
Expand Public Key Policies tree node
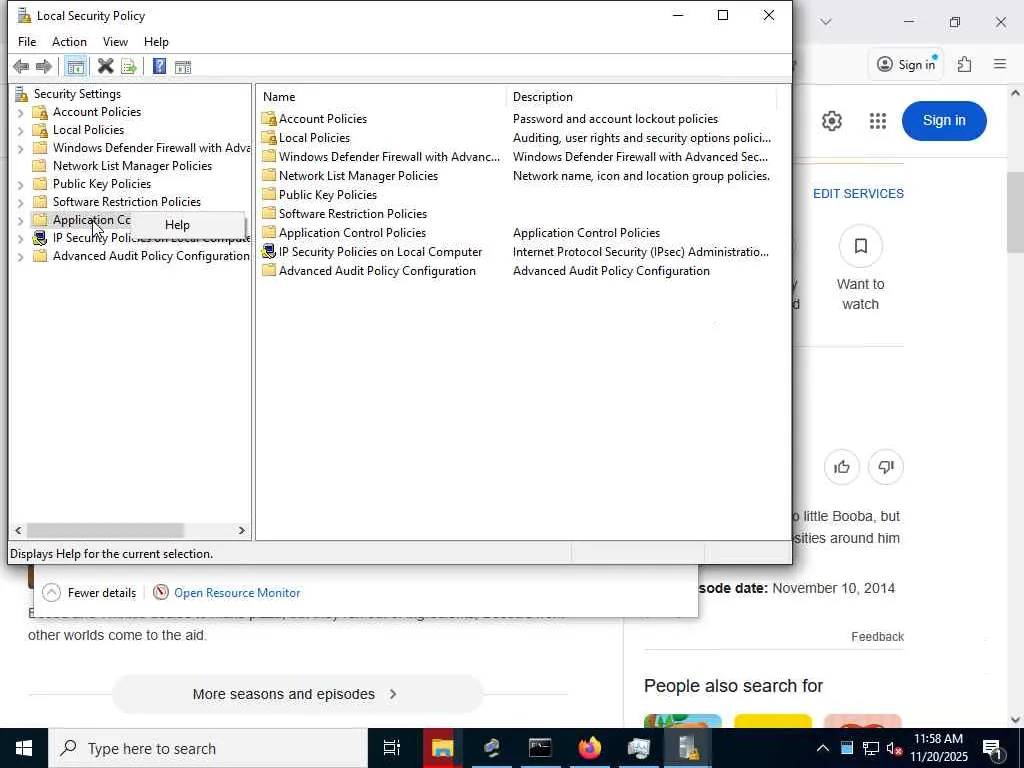[x=20, y=185]
